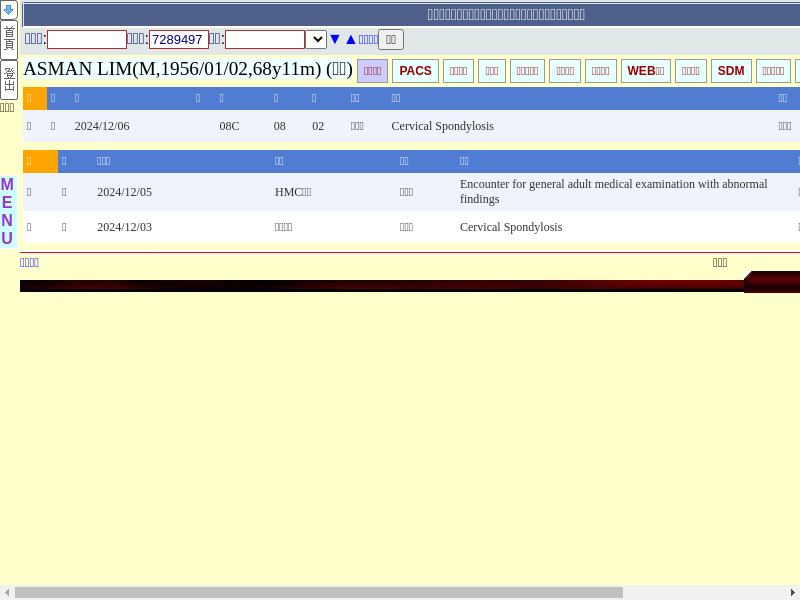
Task: Select the 2024/12/06 admission date
Action: click(x=102, y=126)
